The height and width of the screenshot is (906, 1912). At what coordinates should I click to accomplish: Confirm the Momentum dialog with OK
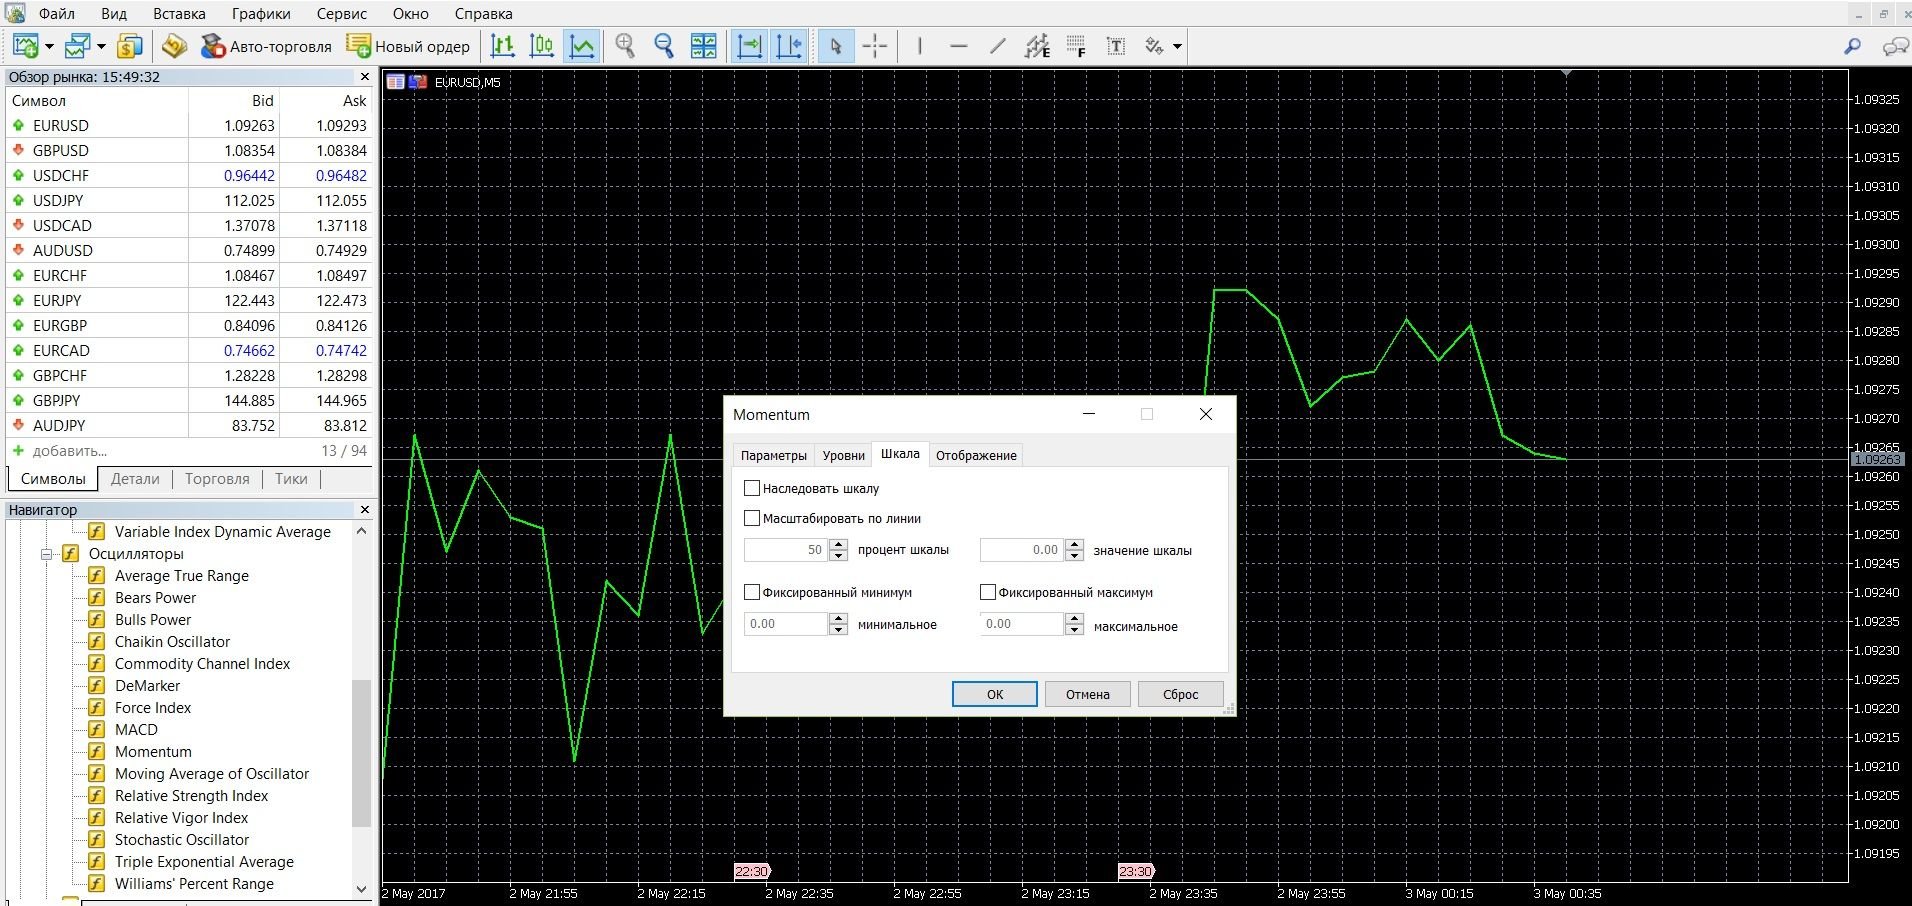(995, 694)
